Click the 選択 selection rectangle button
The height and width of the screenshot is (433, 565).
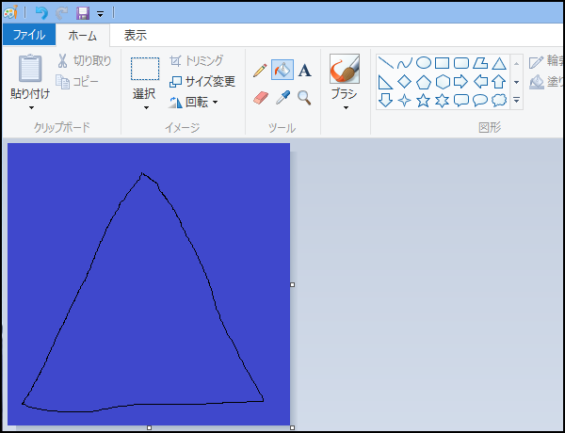[145, 77]
